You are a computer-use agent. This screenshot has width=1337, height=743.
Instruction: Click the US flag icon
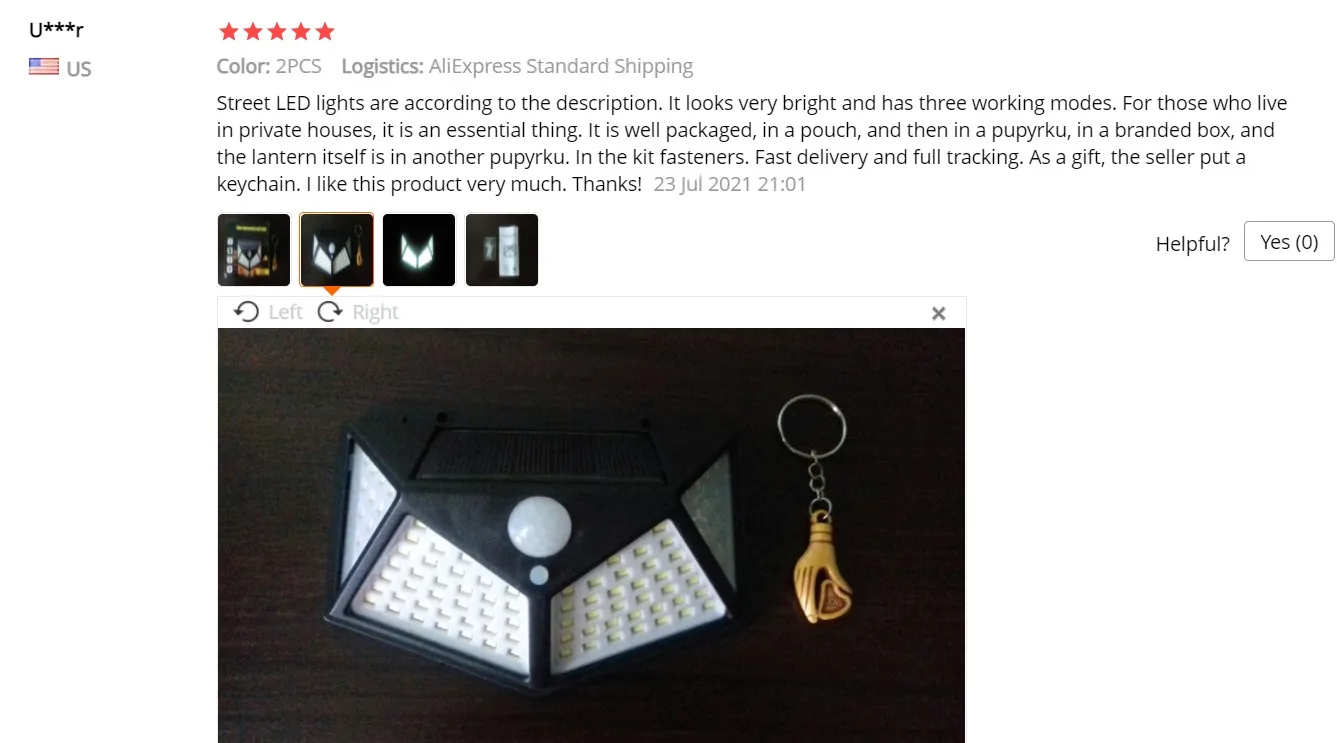click(x=44, y=67)
